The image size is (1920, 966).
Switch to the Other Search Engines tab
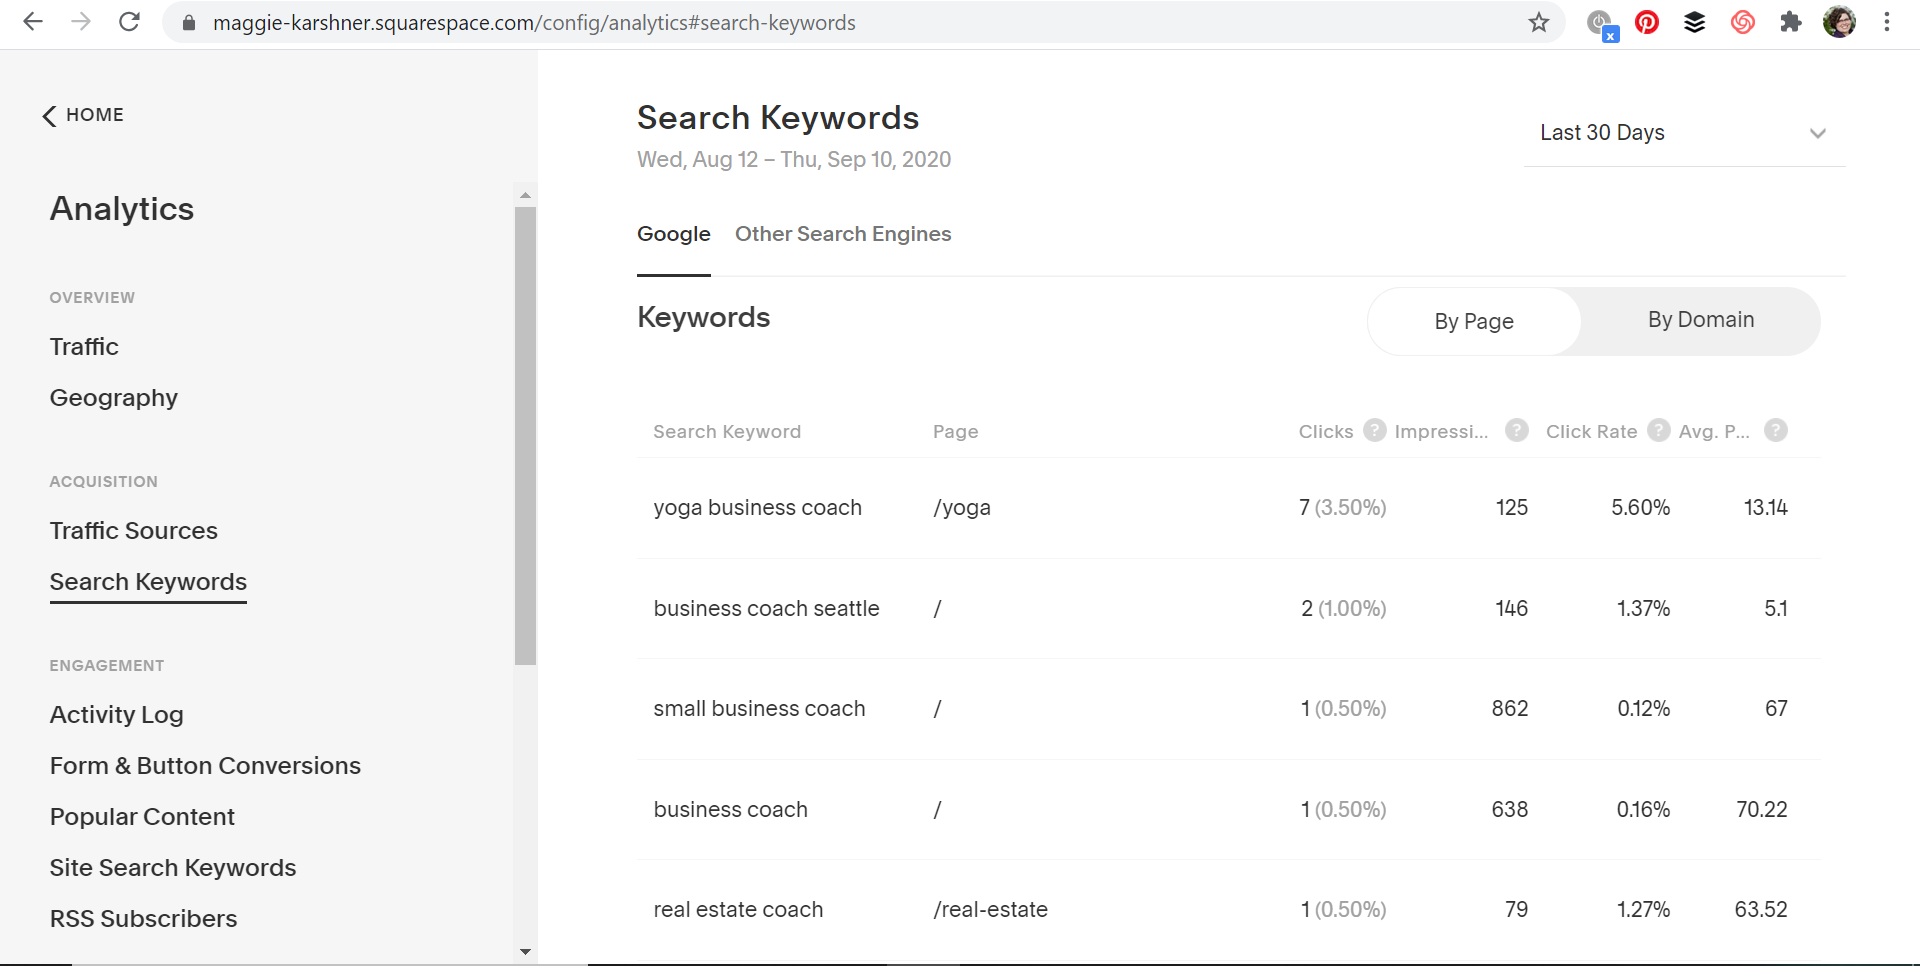pyautogui.click(x=843, y=234)
